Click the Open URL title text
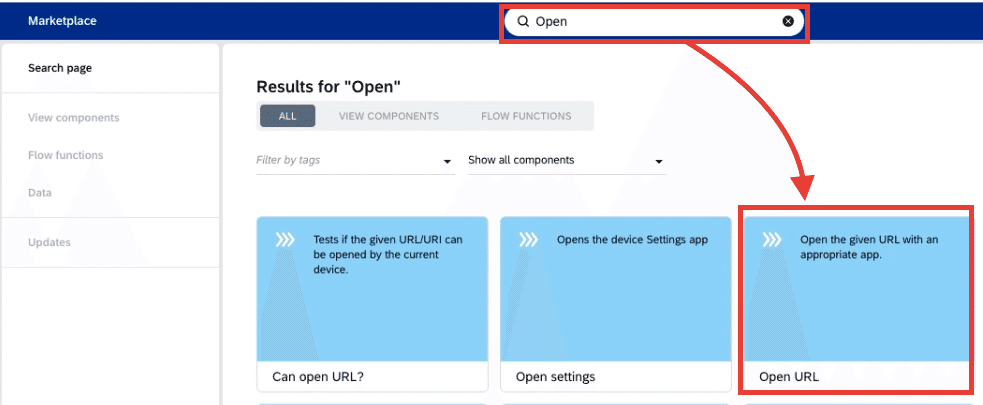This screenshot has height=405, width=983. (789, 377)
